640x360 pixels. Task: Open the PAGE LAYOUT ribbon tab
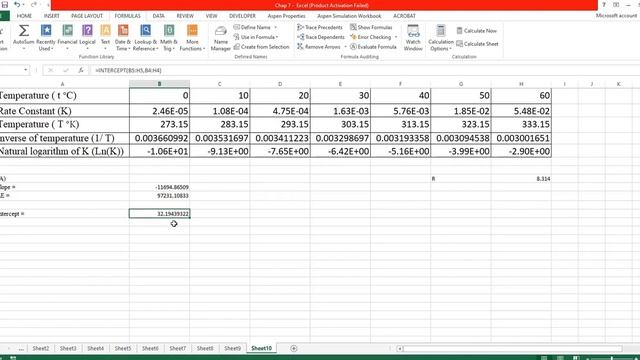(87, 16)
